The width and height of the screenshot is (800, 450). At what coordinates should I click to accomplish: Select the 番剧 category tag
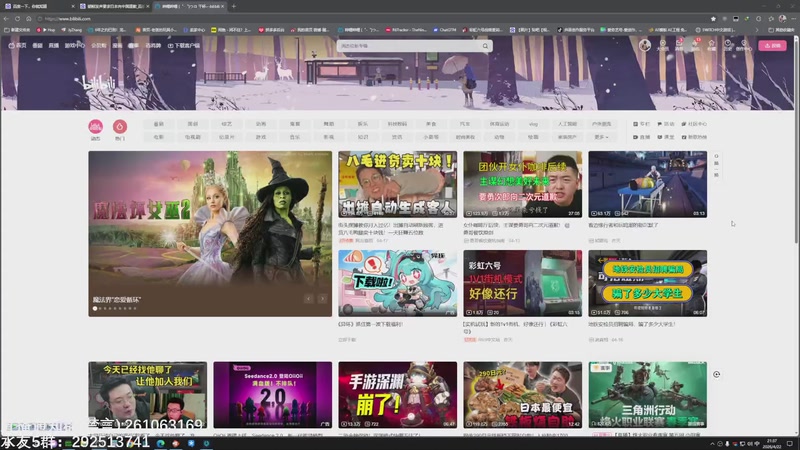click(x=159, y=124)
